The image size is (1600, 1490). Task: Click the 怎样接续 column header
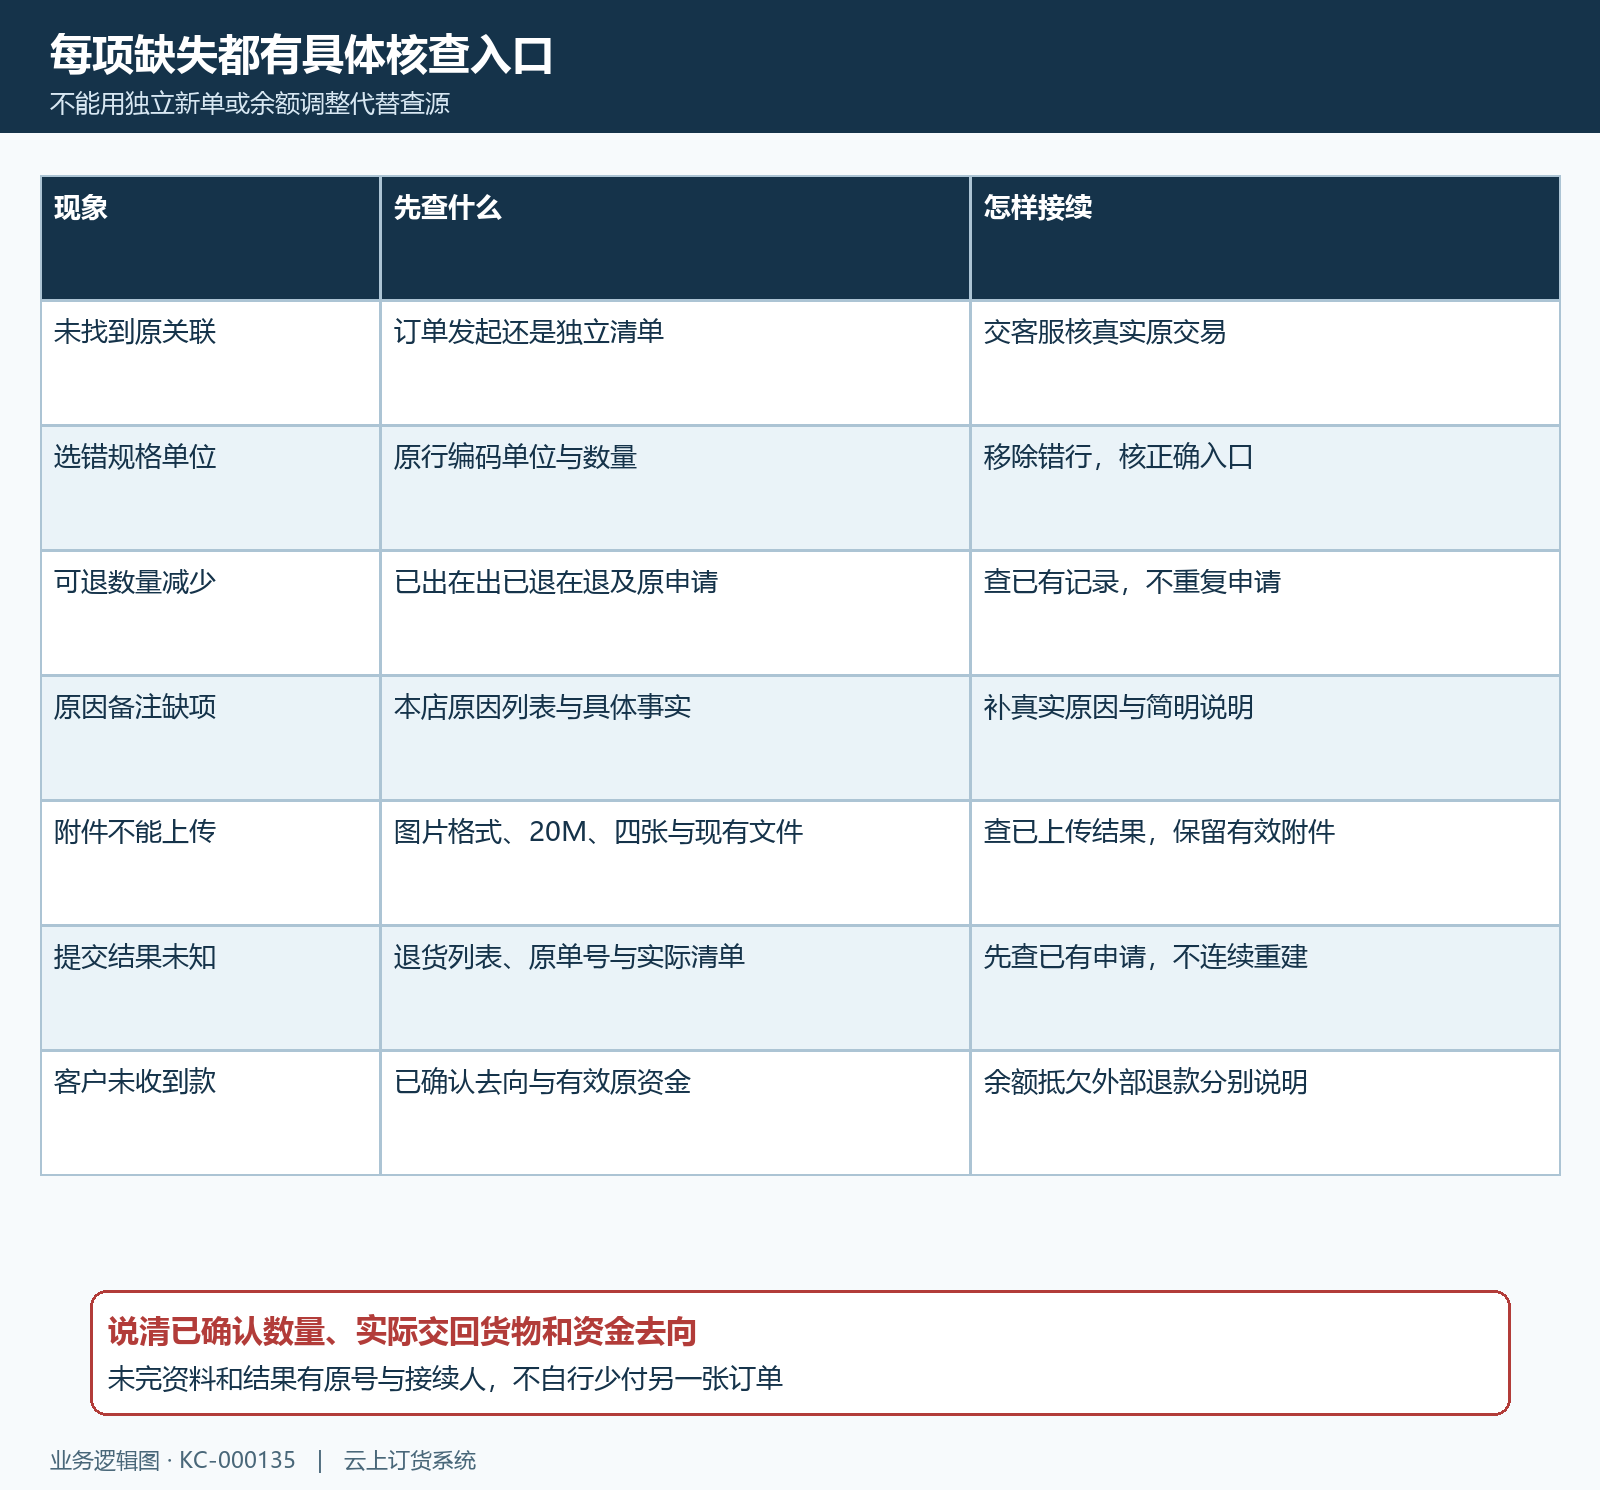point(1265,238)
